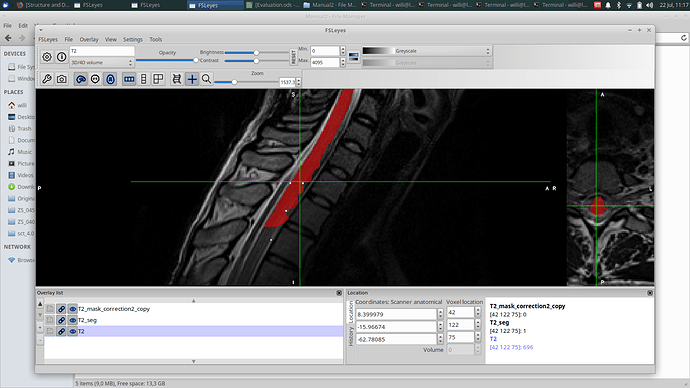Adjust the Contrast slider
The width and height of the screenshot is (690, 388).
pyautogui.click(x=257, y=61)
